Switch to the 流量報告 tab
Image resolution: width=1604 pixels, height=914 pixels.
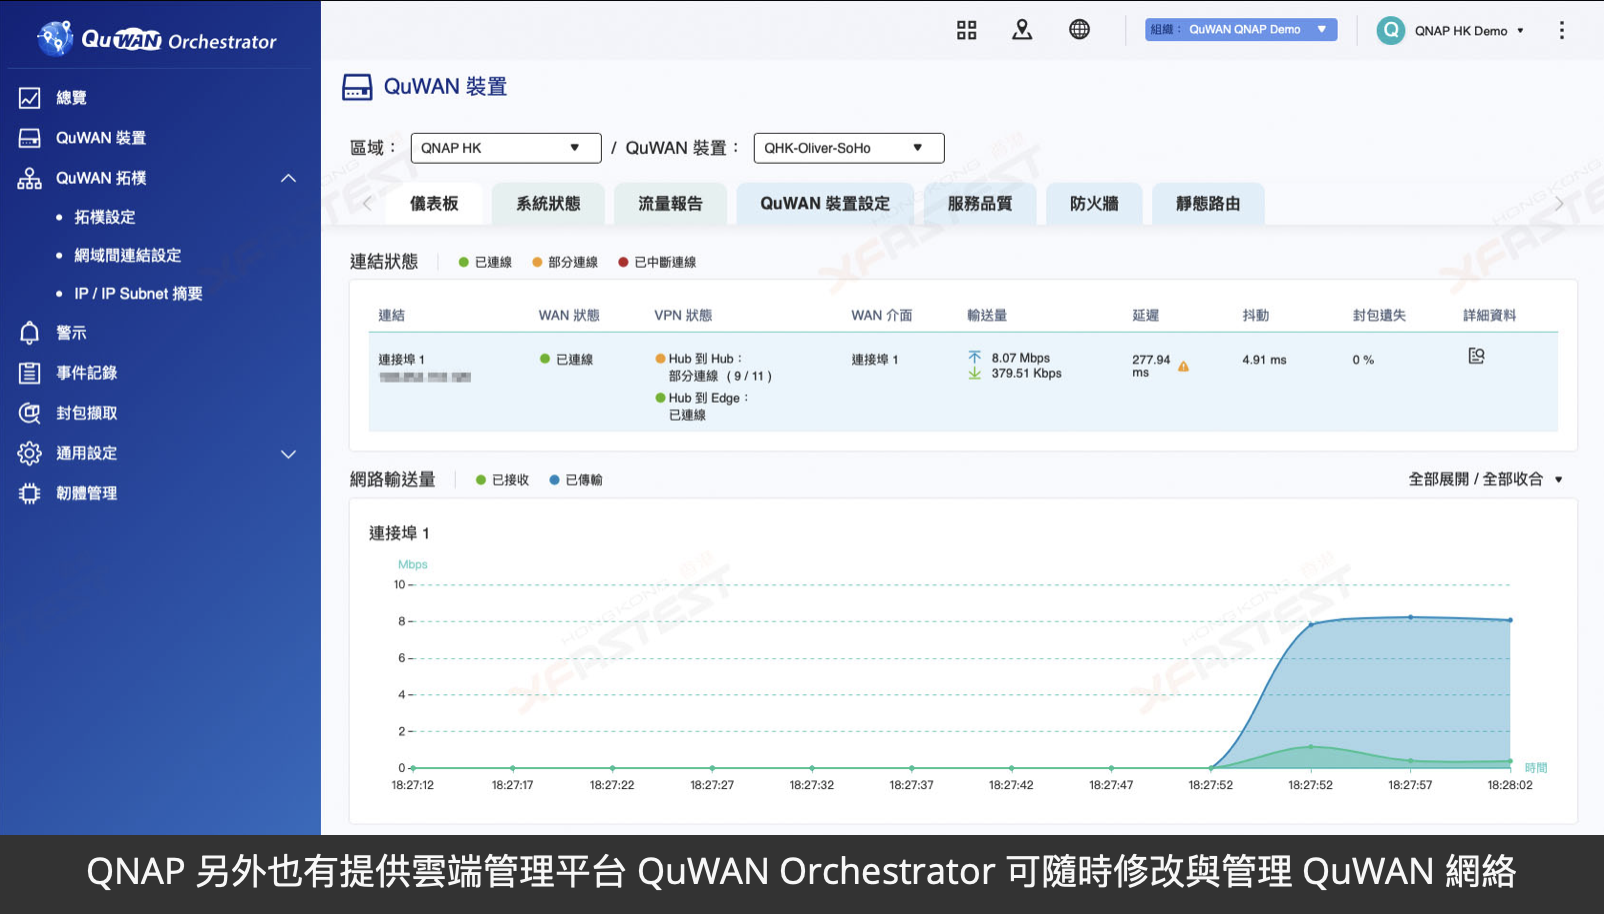tap(670, 203)
